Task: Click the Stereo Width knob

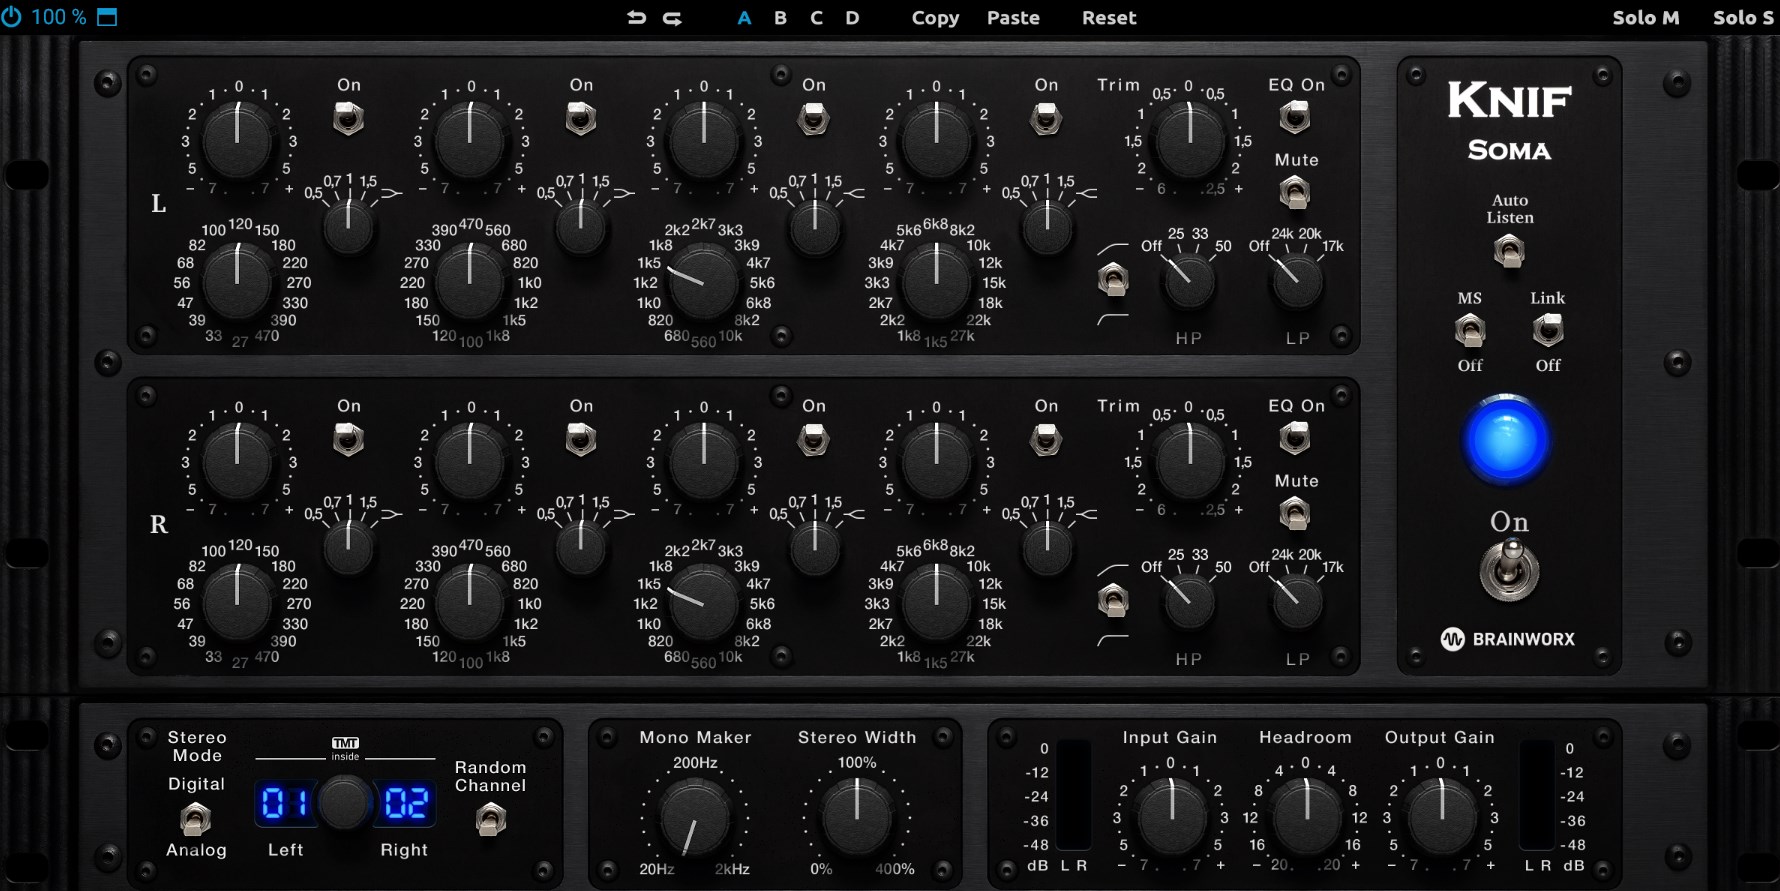Action: click(x=857, y=816)
